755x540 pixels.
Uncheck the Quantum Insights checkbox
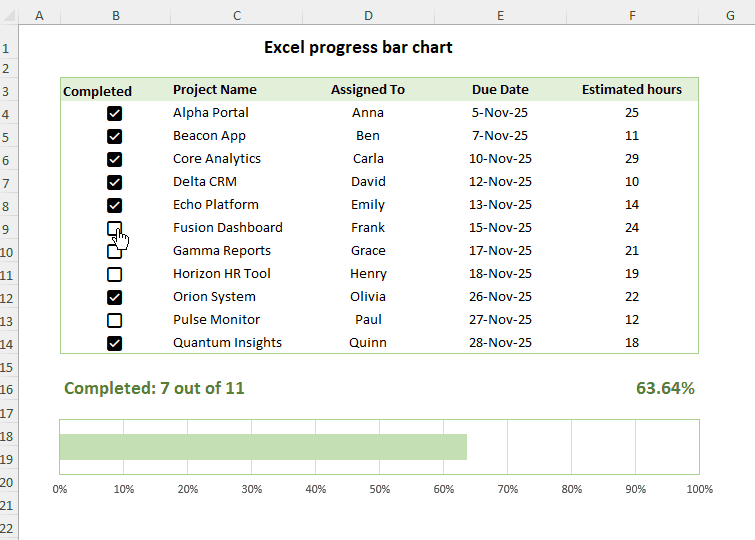tap(115, 343)
